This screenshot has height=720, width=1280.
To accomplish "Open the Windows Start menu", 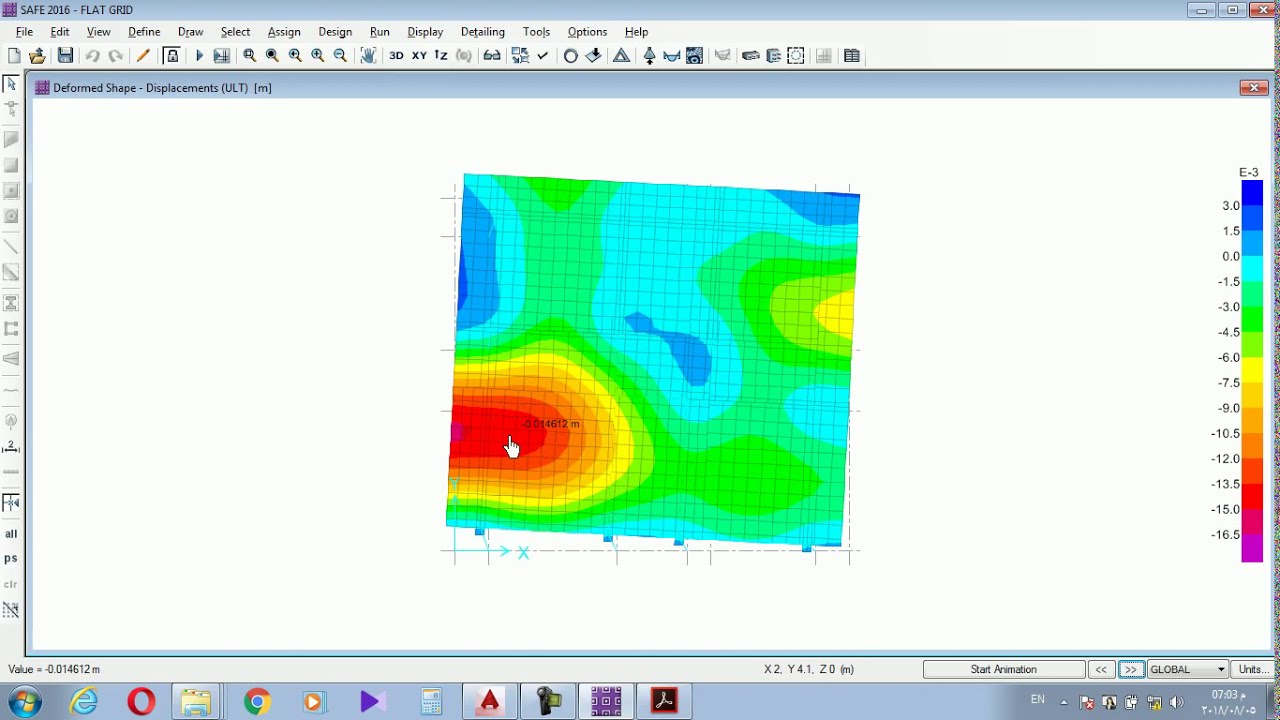I will pos(24,702).
